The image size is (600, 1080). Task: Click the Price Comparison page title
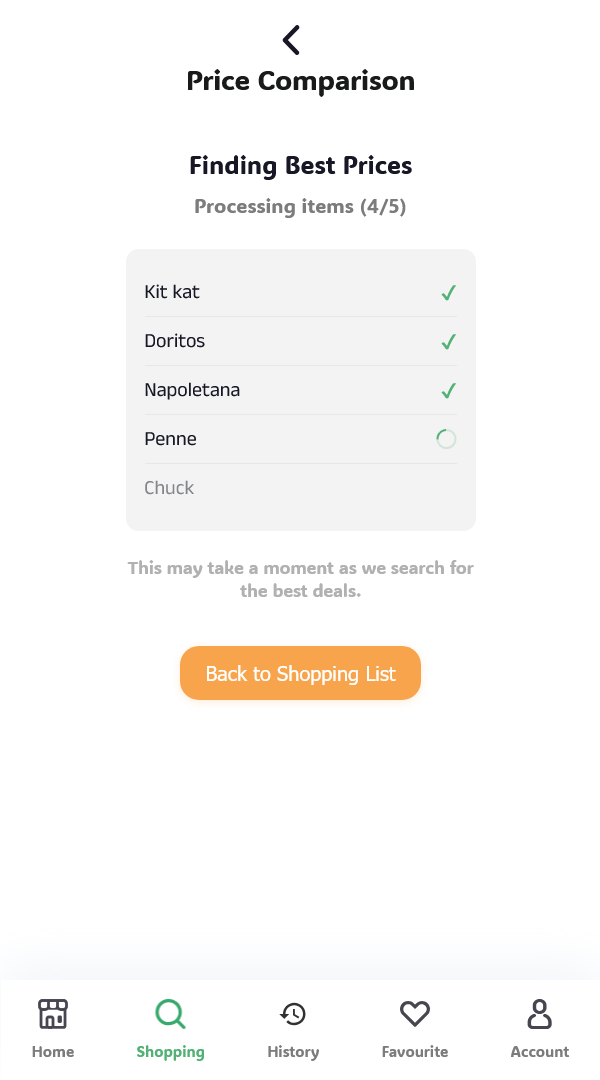coord(300,81)
